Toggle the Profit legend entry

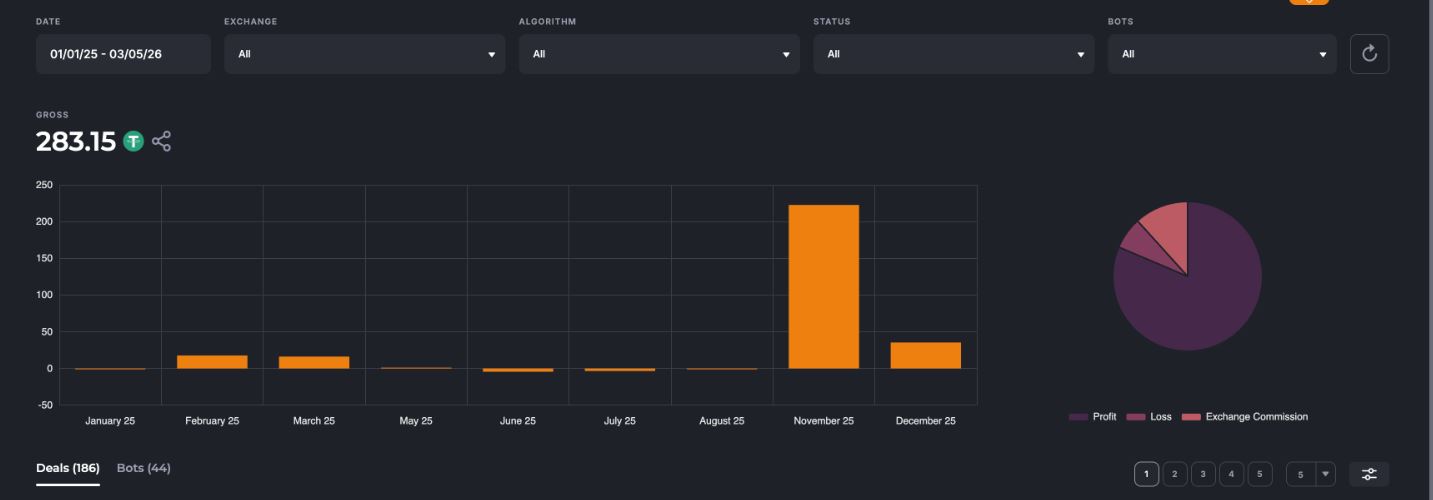[1093, 417]
